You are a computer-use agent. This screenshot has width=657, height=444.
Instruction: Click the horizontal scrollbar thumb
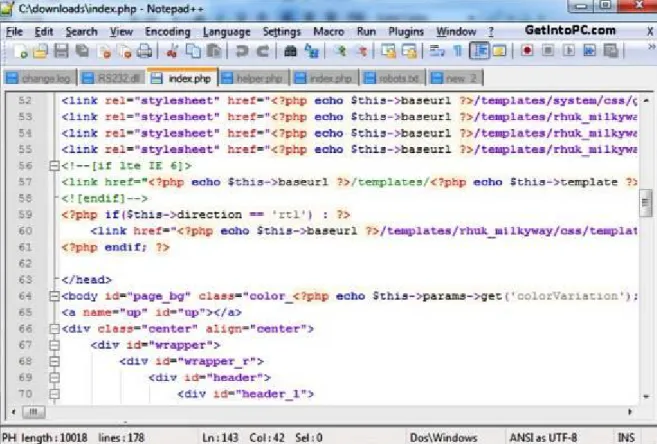click(34, 412)
